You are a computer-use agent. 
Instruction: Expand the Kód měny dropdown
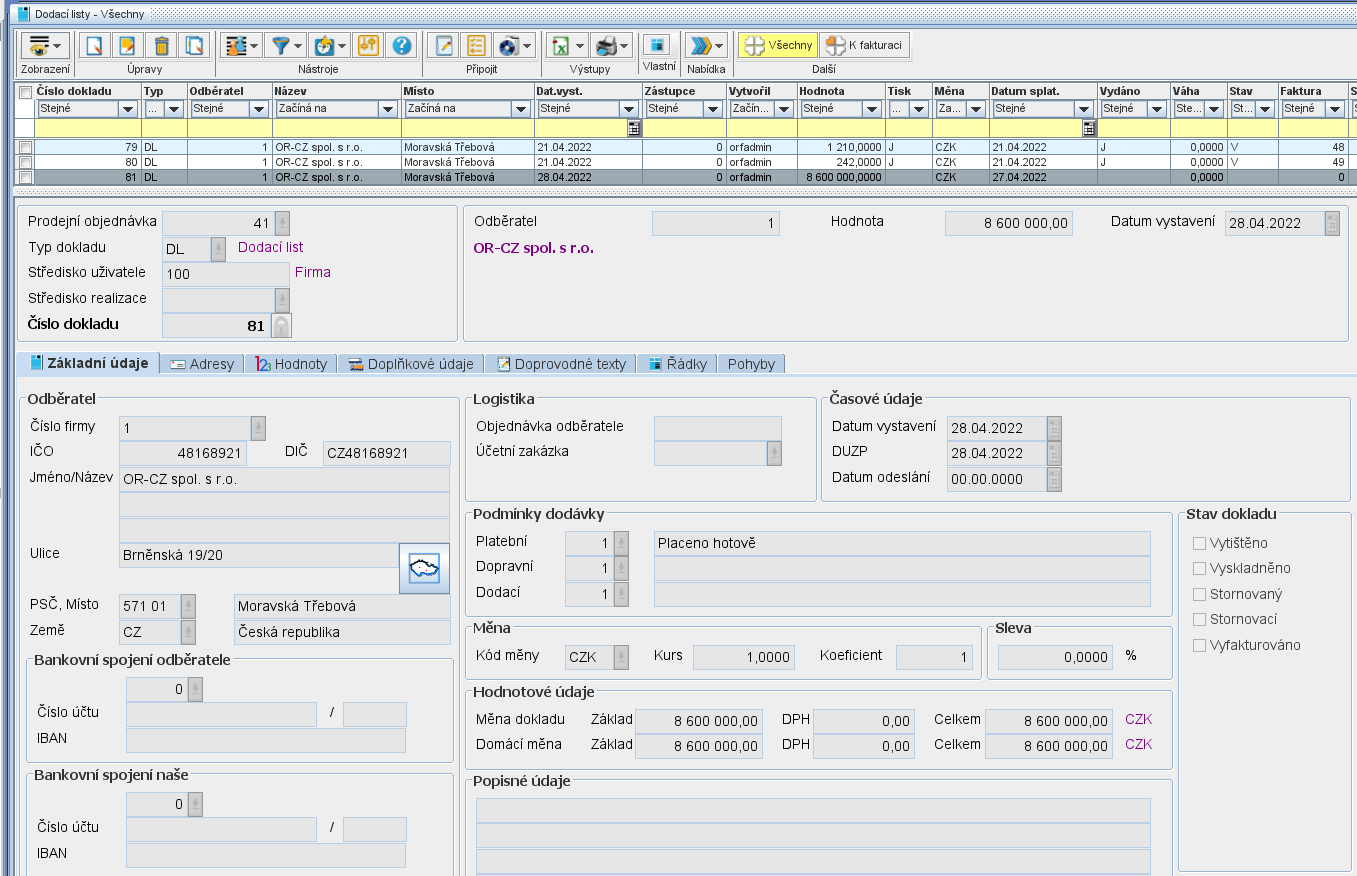(621, 657)
